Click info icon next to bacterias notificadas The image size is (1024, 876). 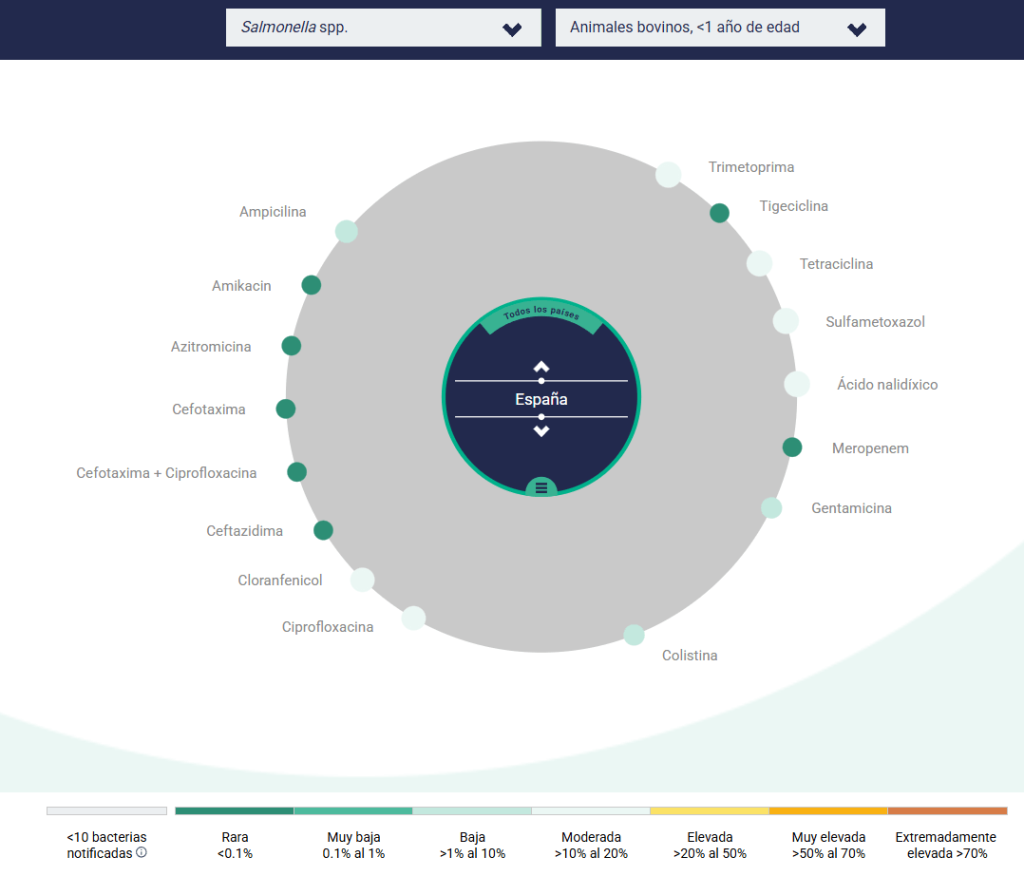(141, 853)
